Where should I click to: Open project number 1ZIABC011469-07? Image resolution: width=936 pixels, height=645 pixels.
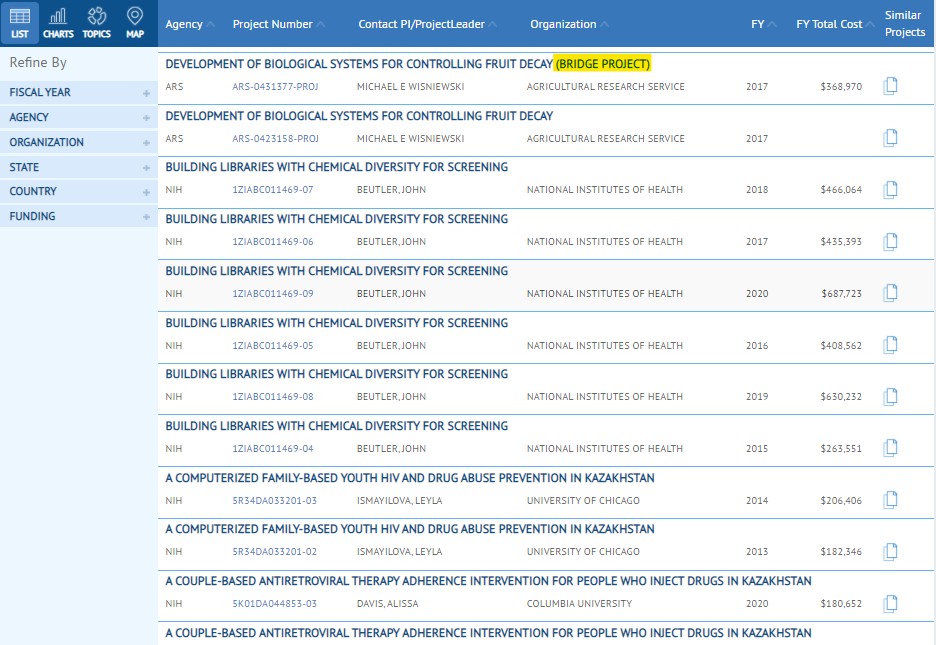pos(273,190)
